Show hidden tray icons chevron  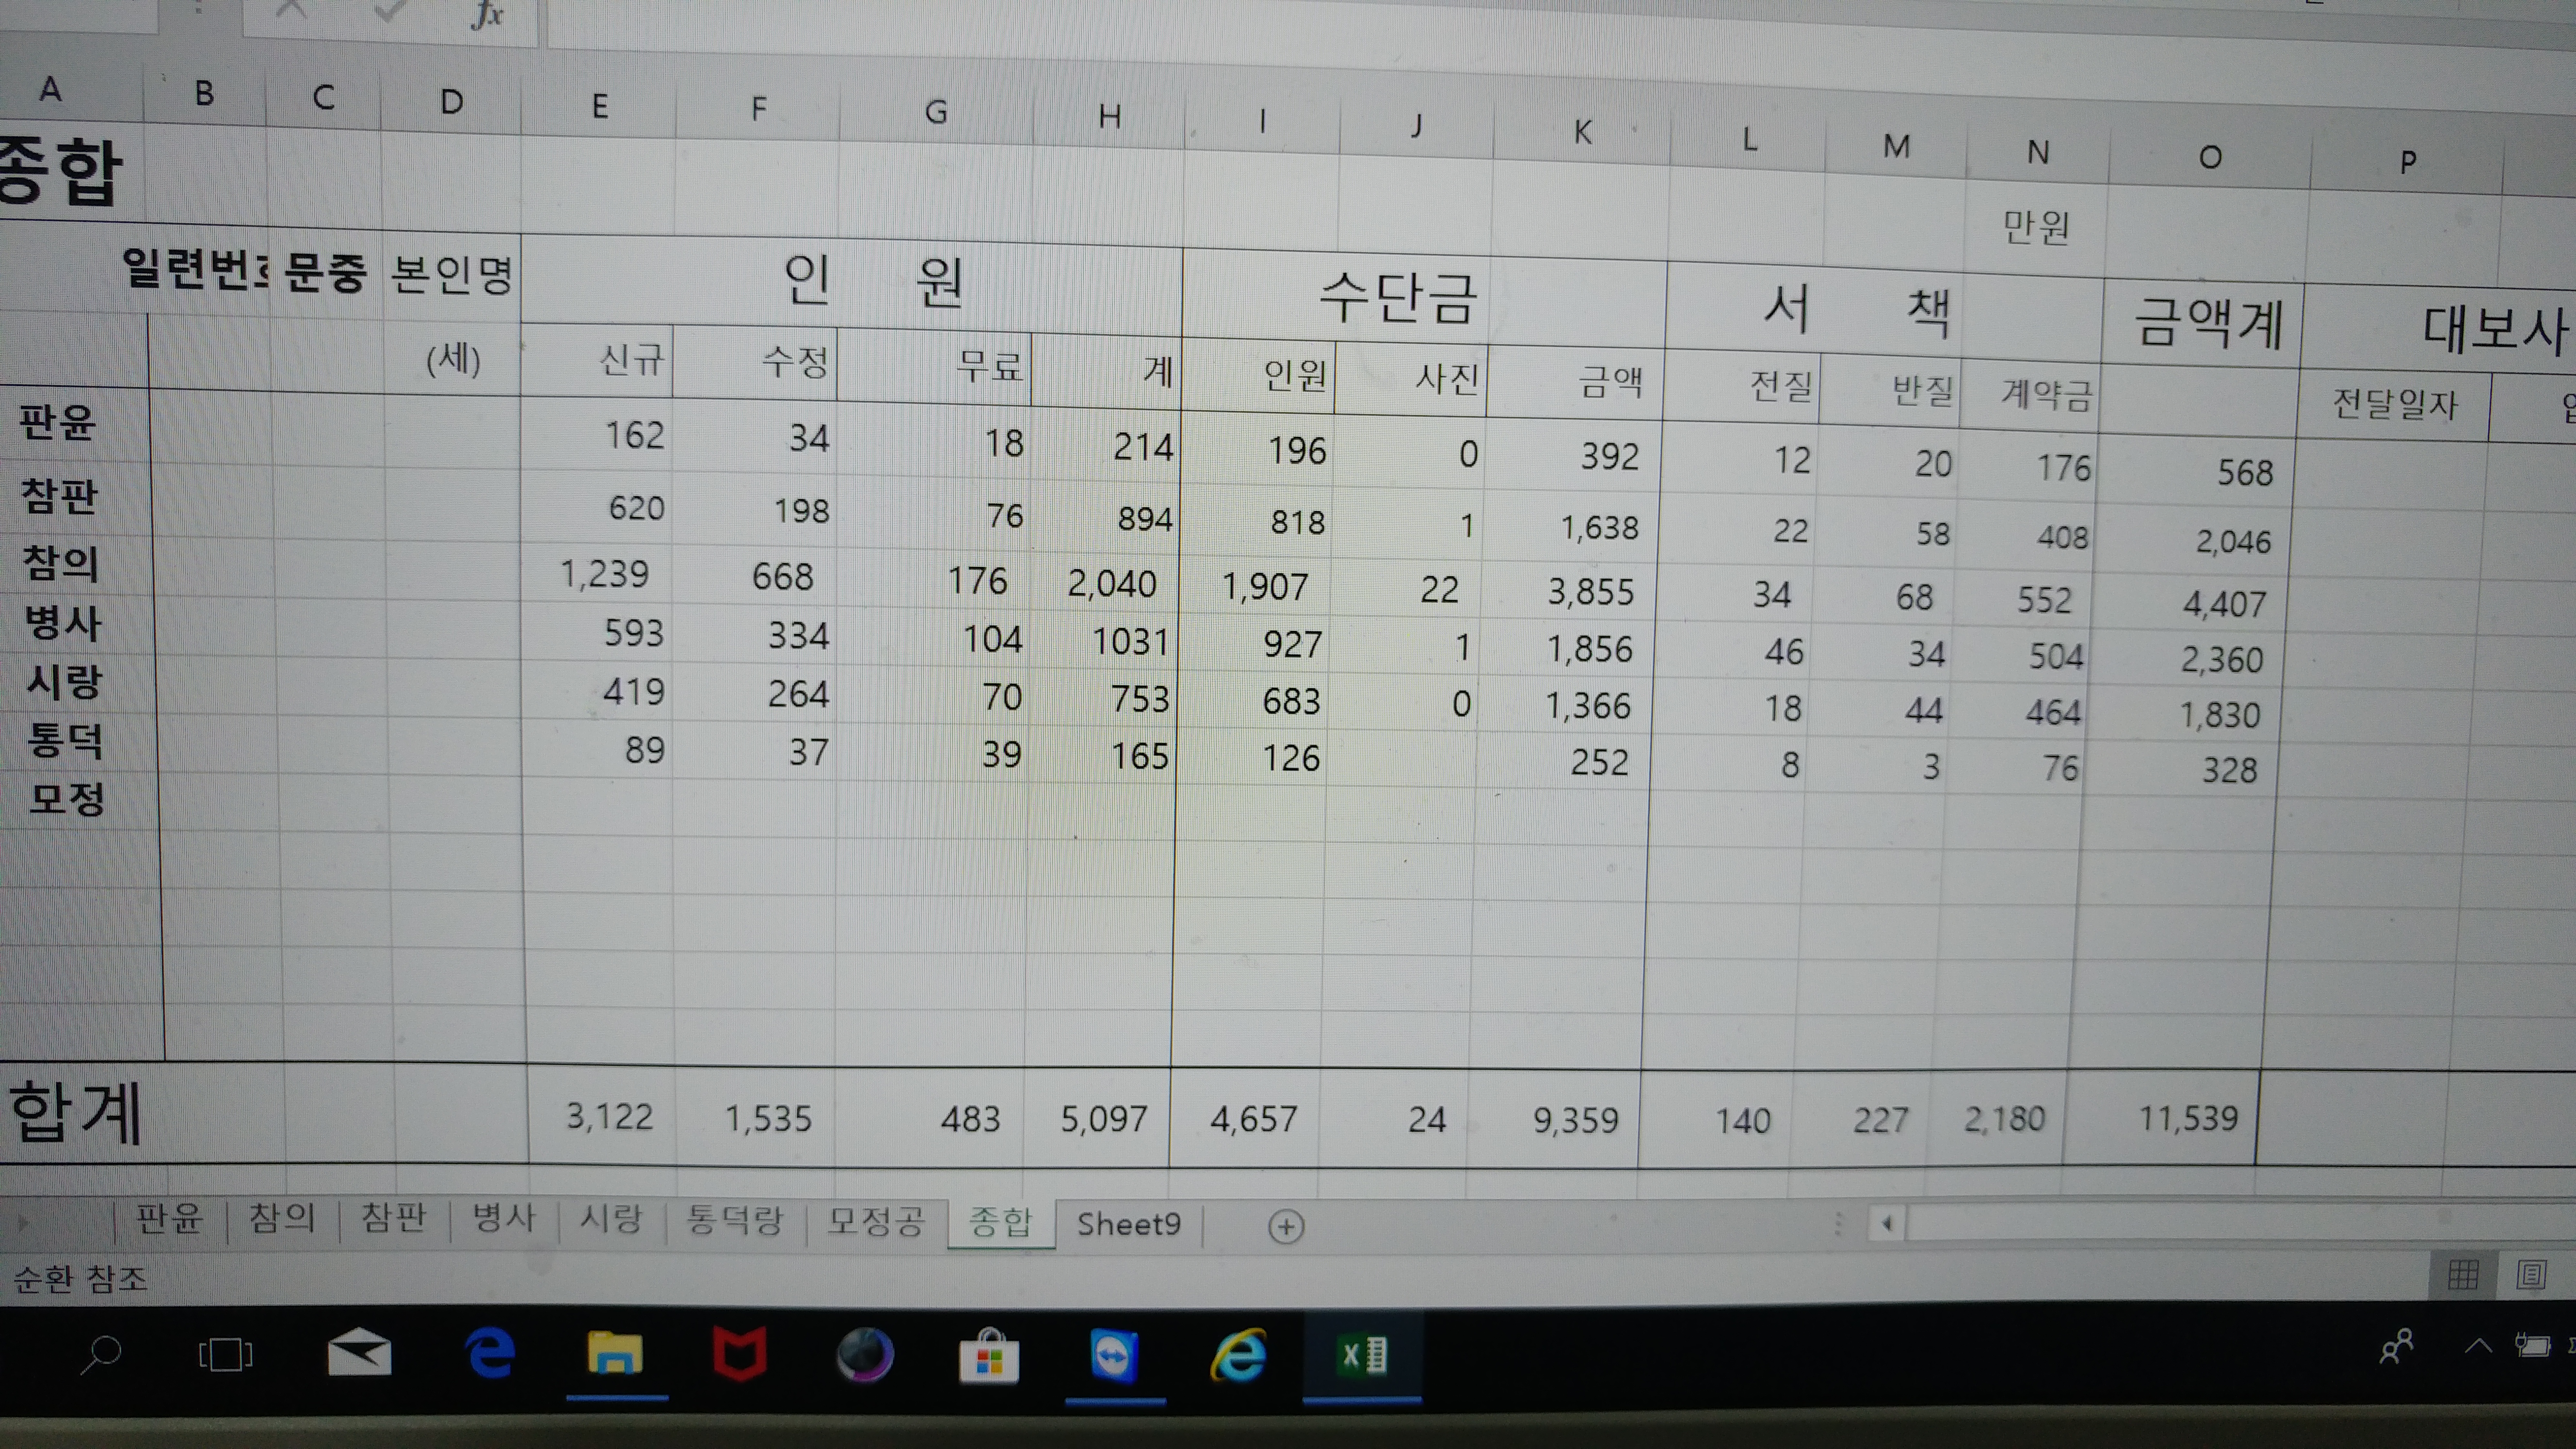pyautogui.click(x=2478, y=1346)
